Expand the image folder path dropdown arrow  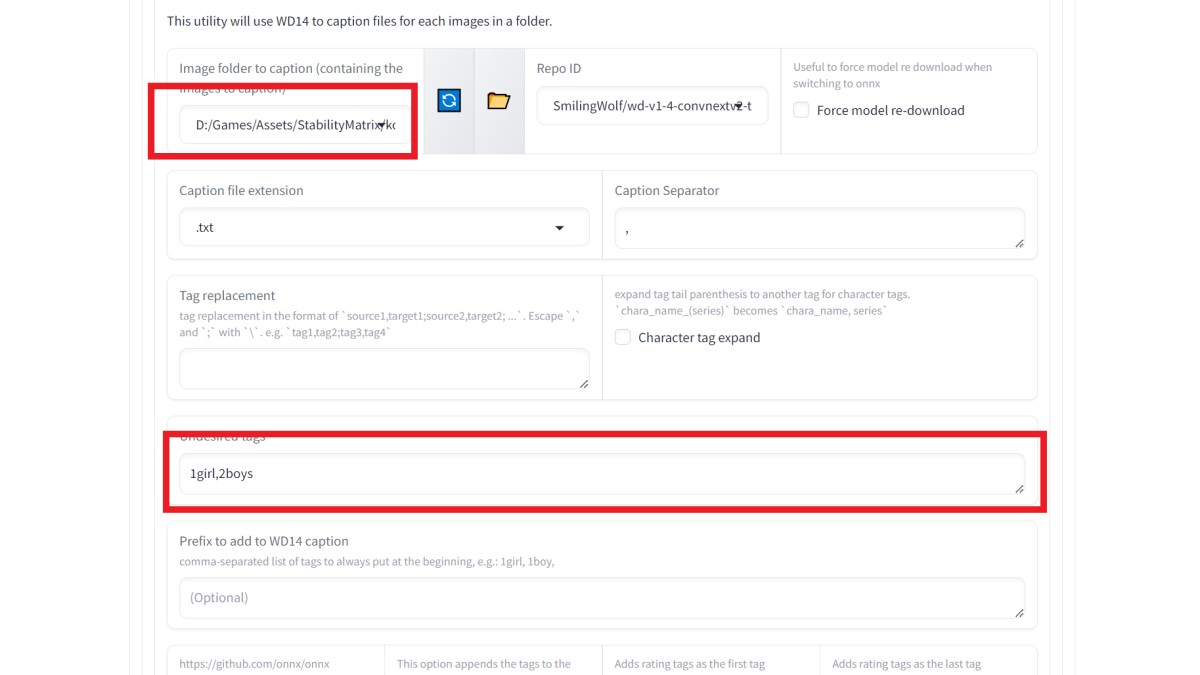pyautogui.click(x=382, y=125)
